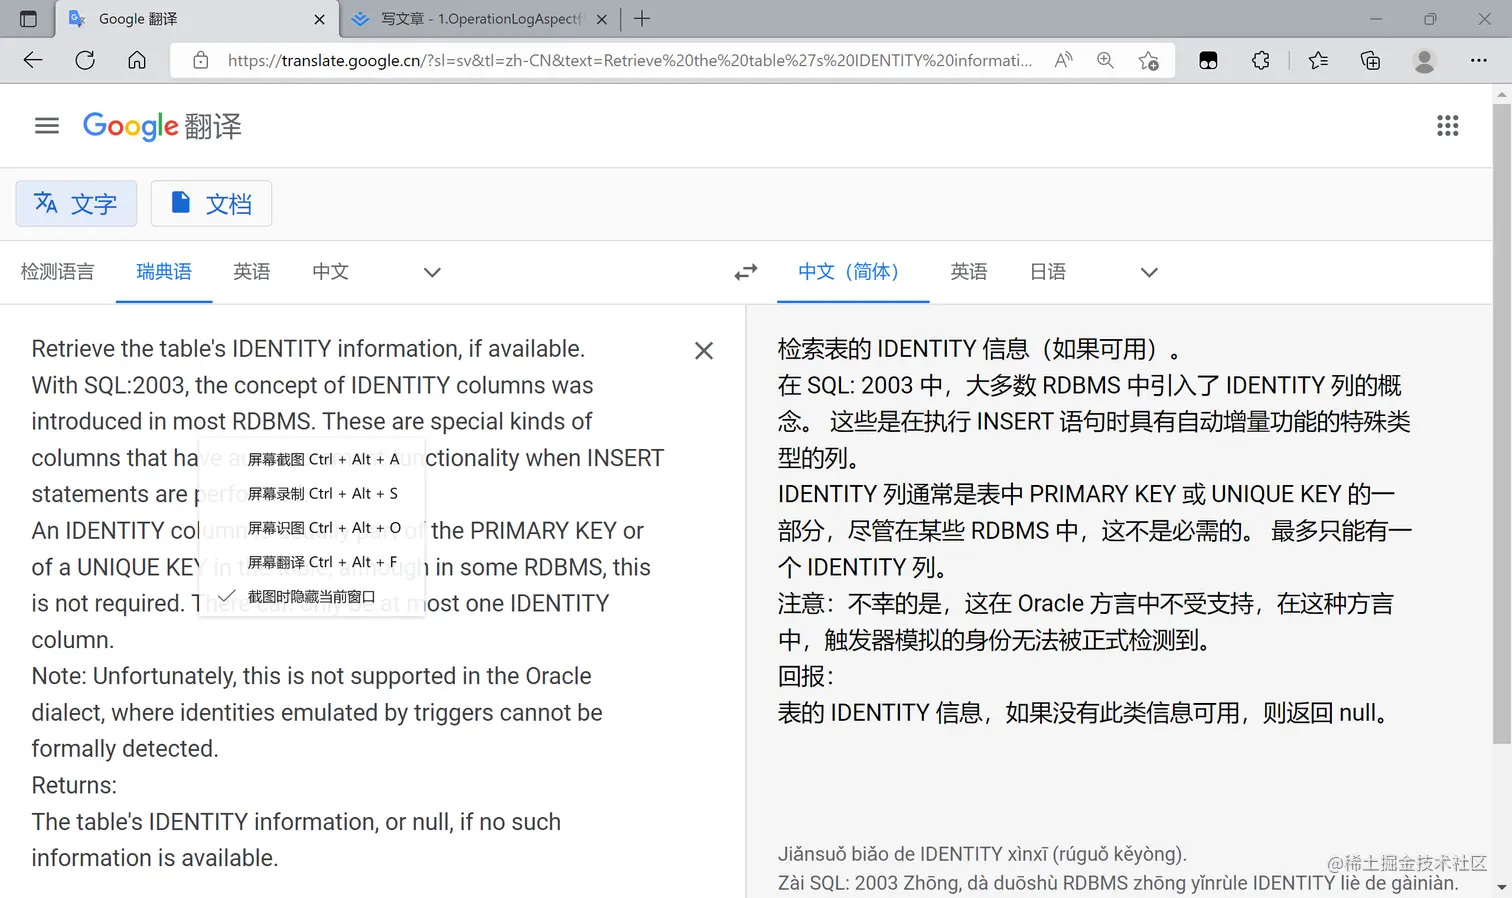The image size is (1512, 898).
Task: Select 中文 as source language
Action: (330, 272)
